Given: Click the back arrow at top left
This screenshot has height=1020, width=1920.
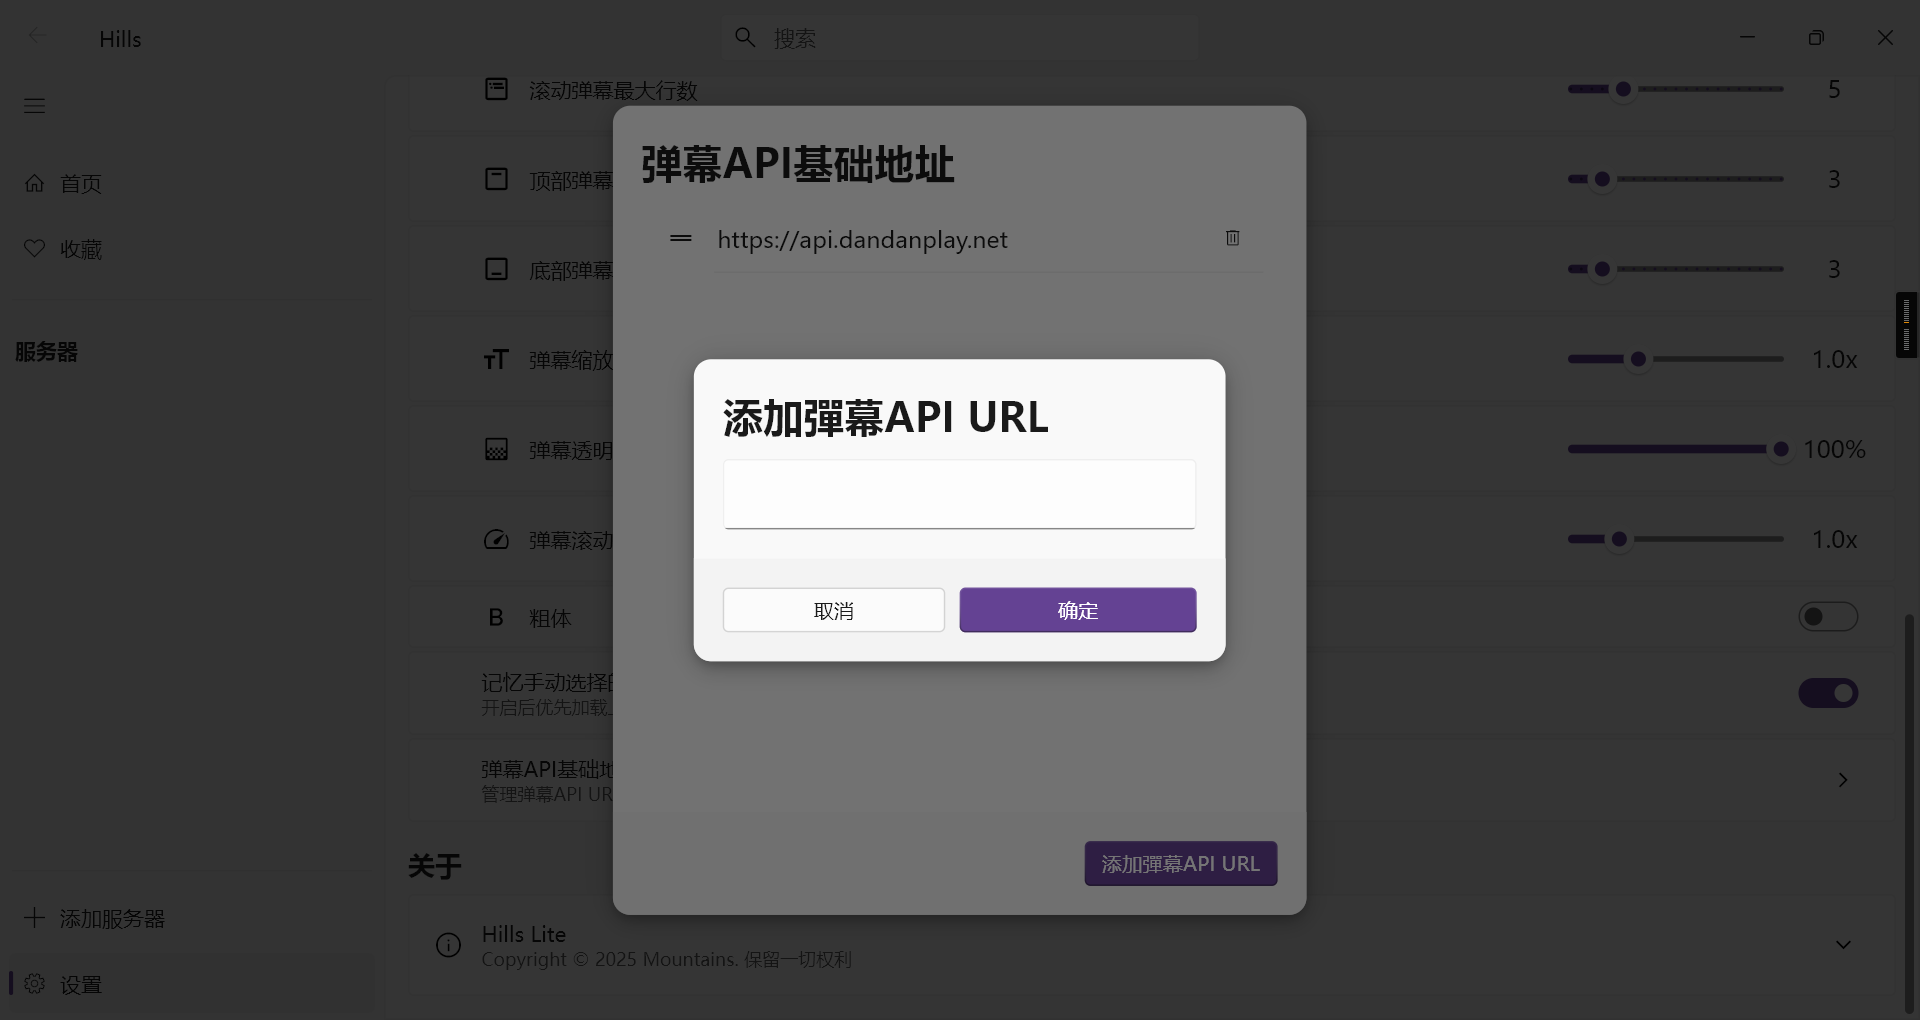Looking at the screenshot, I should [x=38, y=36].
